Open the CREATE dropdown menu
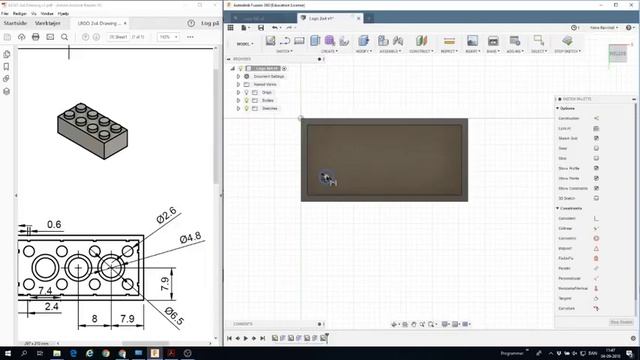Viewport: 640px width, 360px height. [329, 51]
